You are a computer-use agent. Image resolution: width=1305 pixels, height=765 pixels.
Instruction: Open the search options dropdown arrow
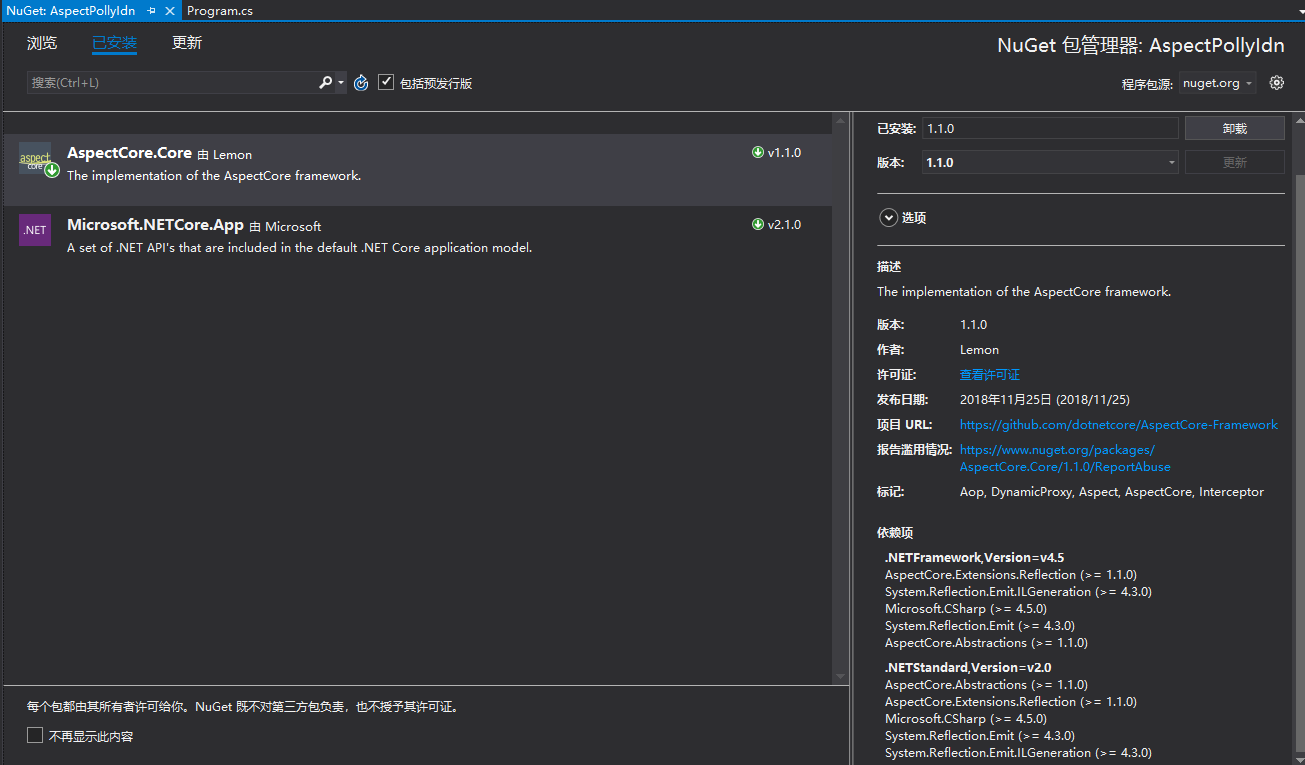tap(341, 83)
